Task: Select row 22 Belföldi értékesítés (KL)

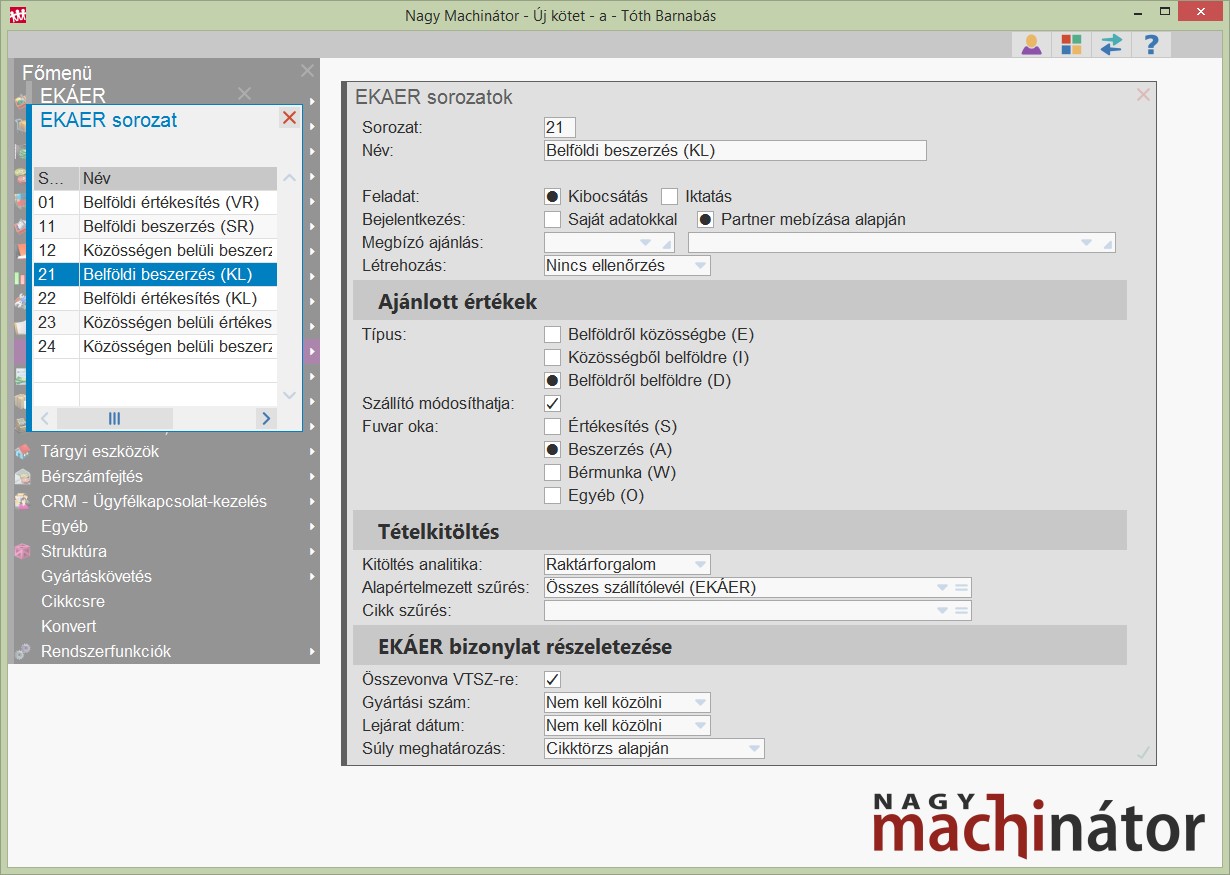Action: [x=155, y=299]
